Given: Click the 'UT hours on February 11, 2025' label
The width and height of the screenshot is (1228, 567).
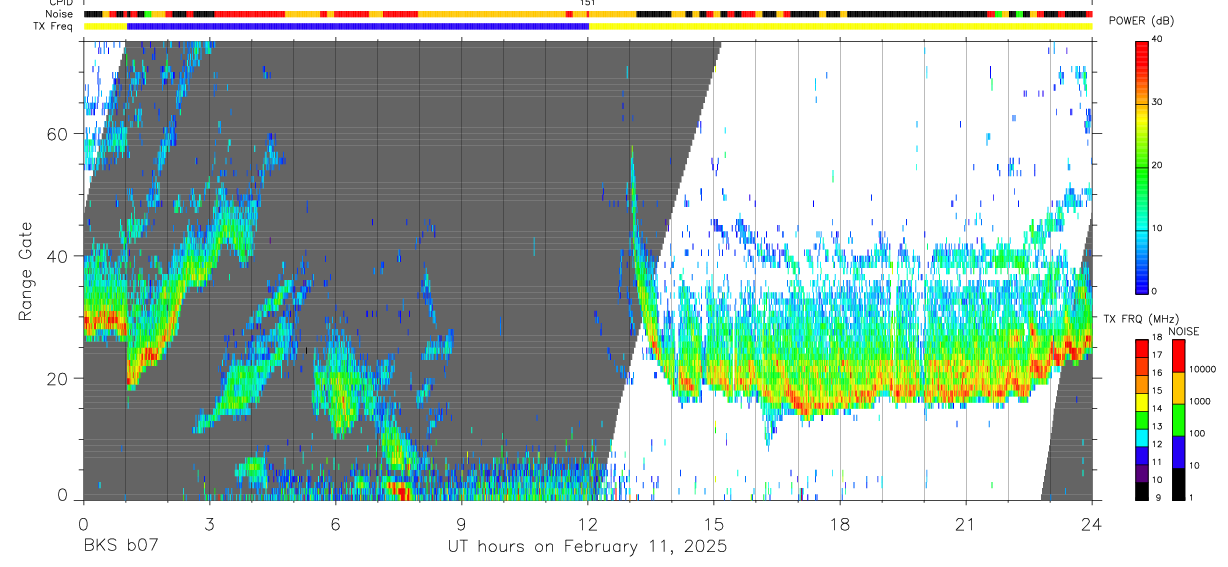Looking at the screenshot, I should point(587,547).
